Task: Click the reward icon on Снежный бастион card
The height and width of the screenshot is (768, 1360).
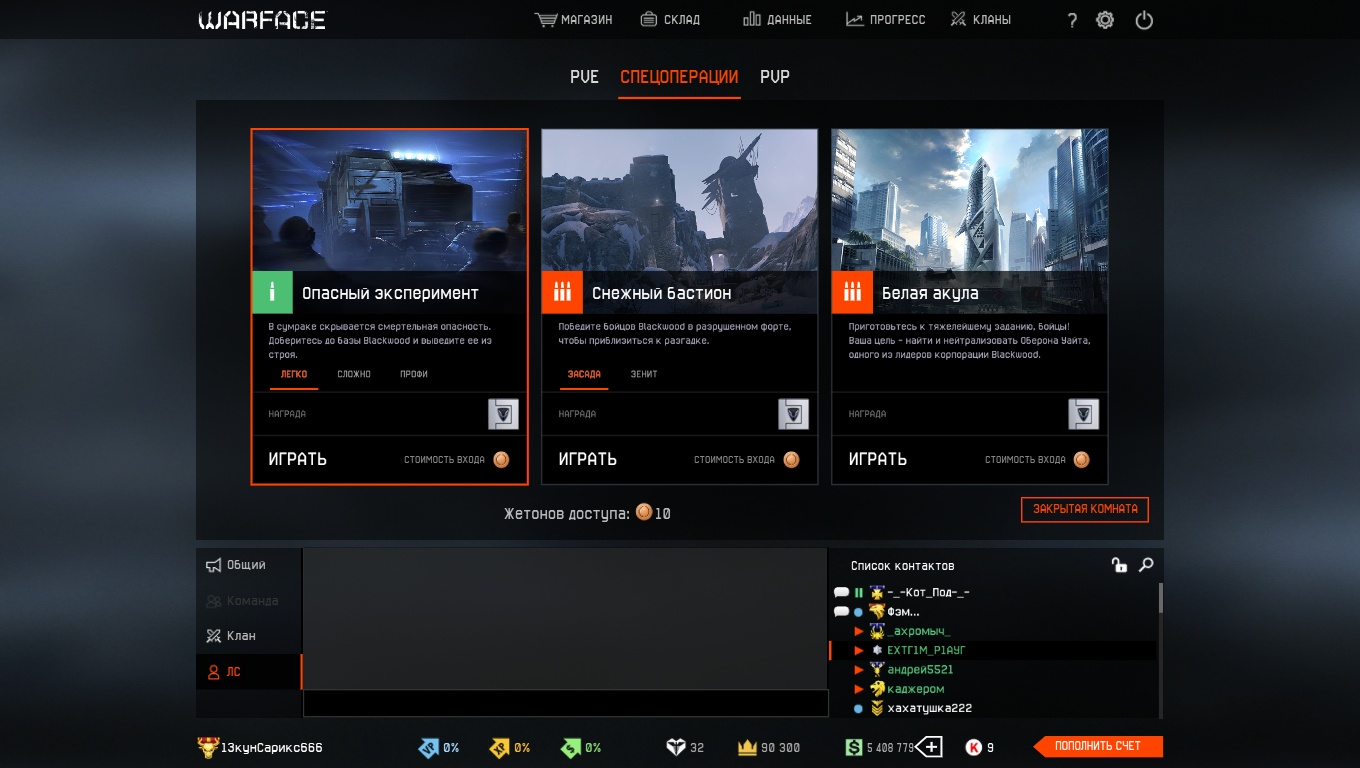Action: (x=793, y=414)
